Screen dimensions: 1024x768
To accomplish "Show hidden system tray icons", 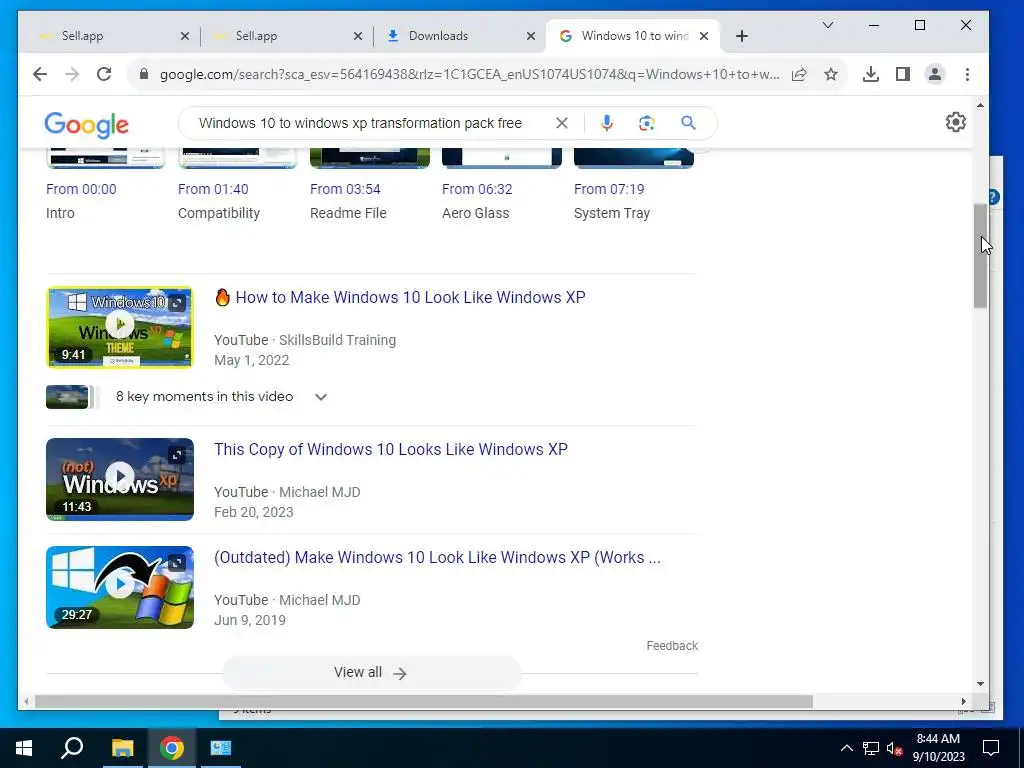I will pyautogui.click(x=846, y=748).
